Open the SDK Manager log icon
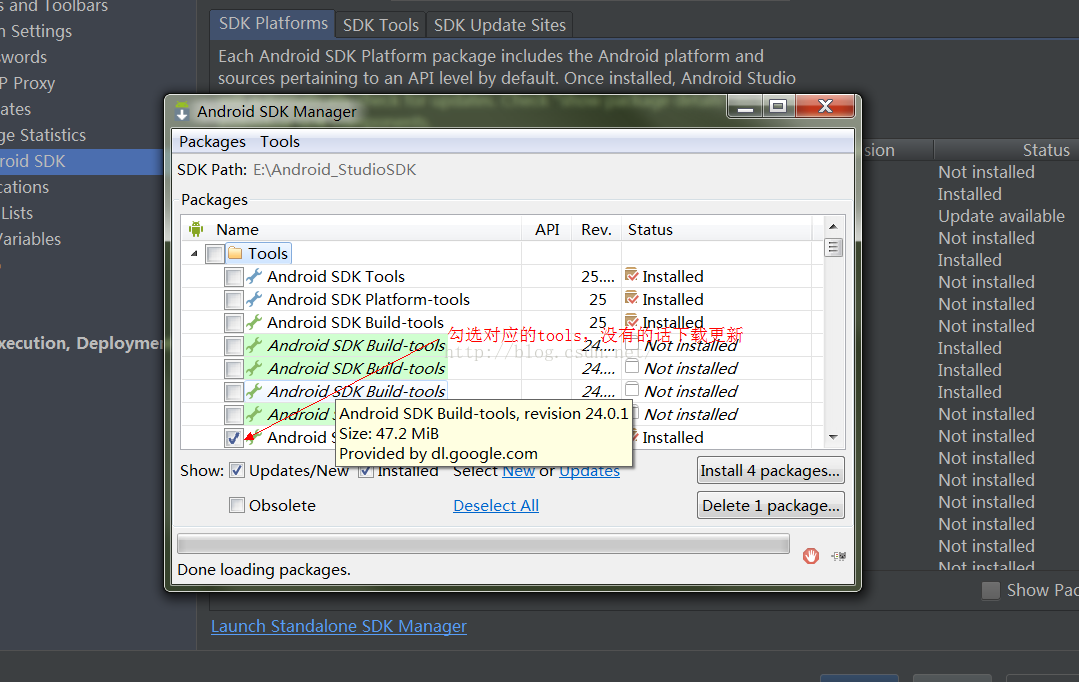Screen dimensions: 1079x682 point(838,555)
